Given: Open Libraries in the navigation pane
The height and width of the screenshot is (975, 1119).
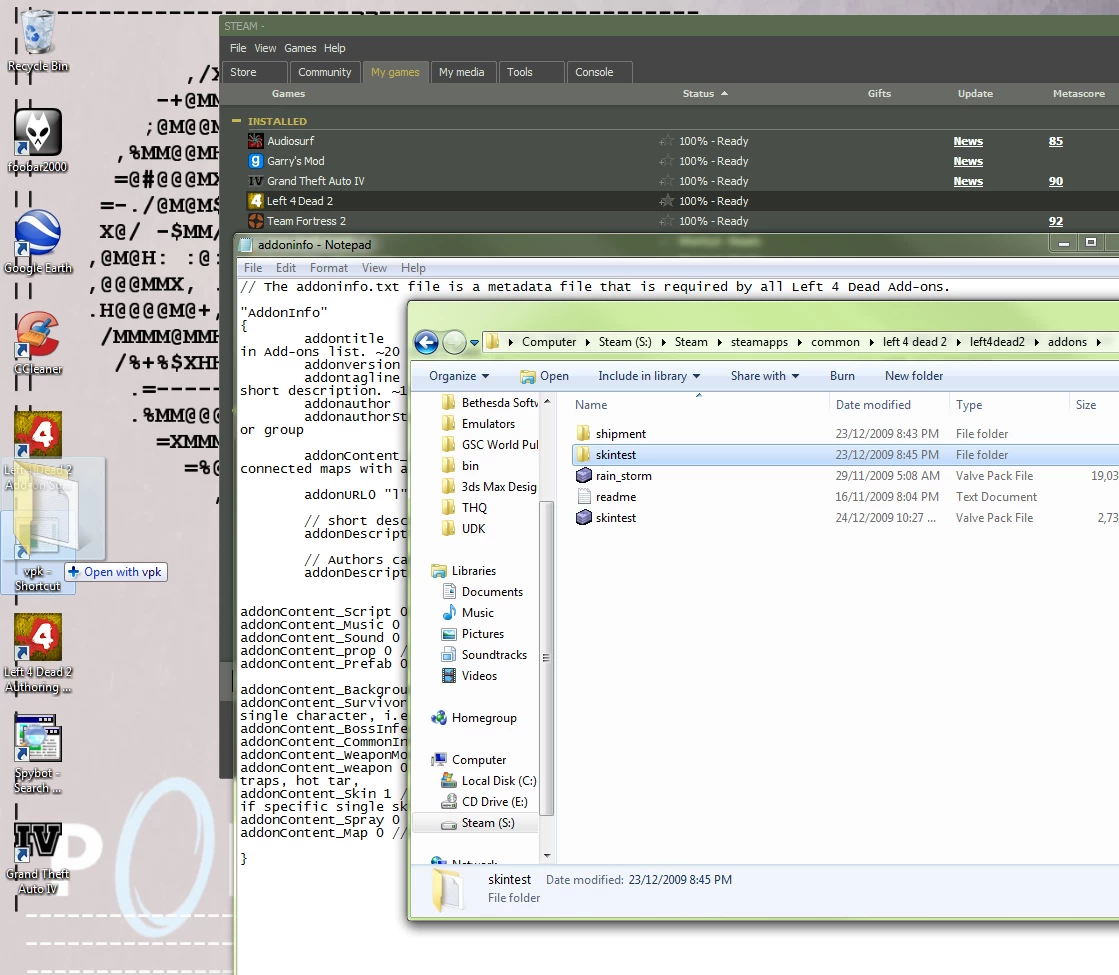Looking at the screenshot, I should click(473, 570).
